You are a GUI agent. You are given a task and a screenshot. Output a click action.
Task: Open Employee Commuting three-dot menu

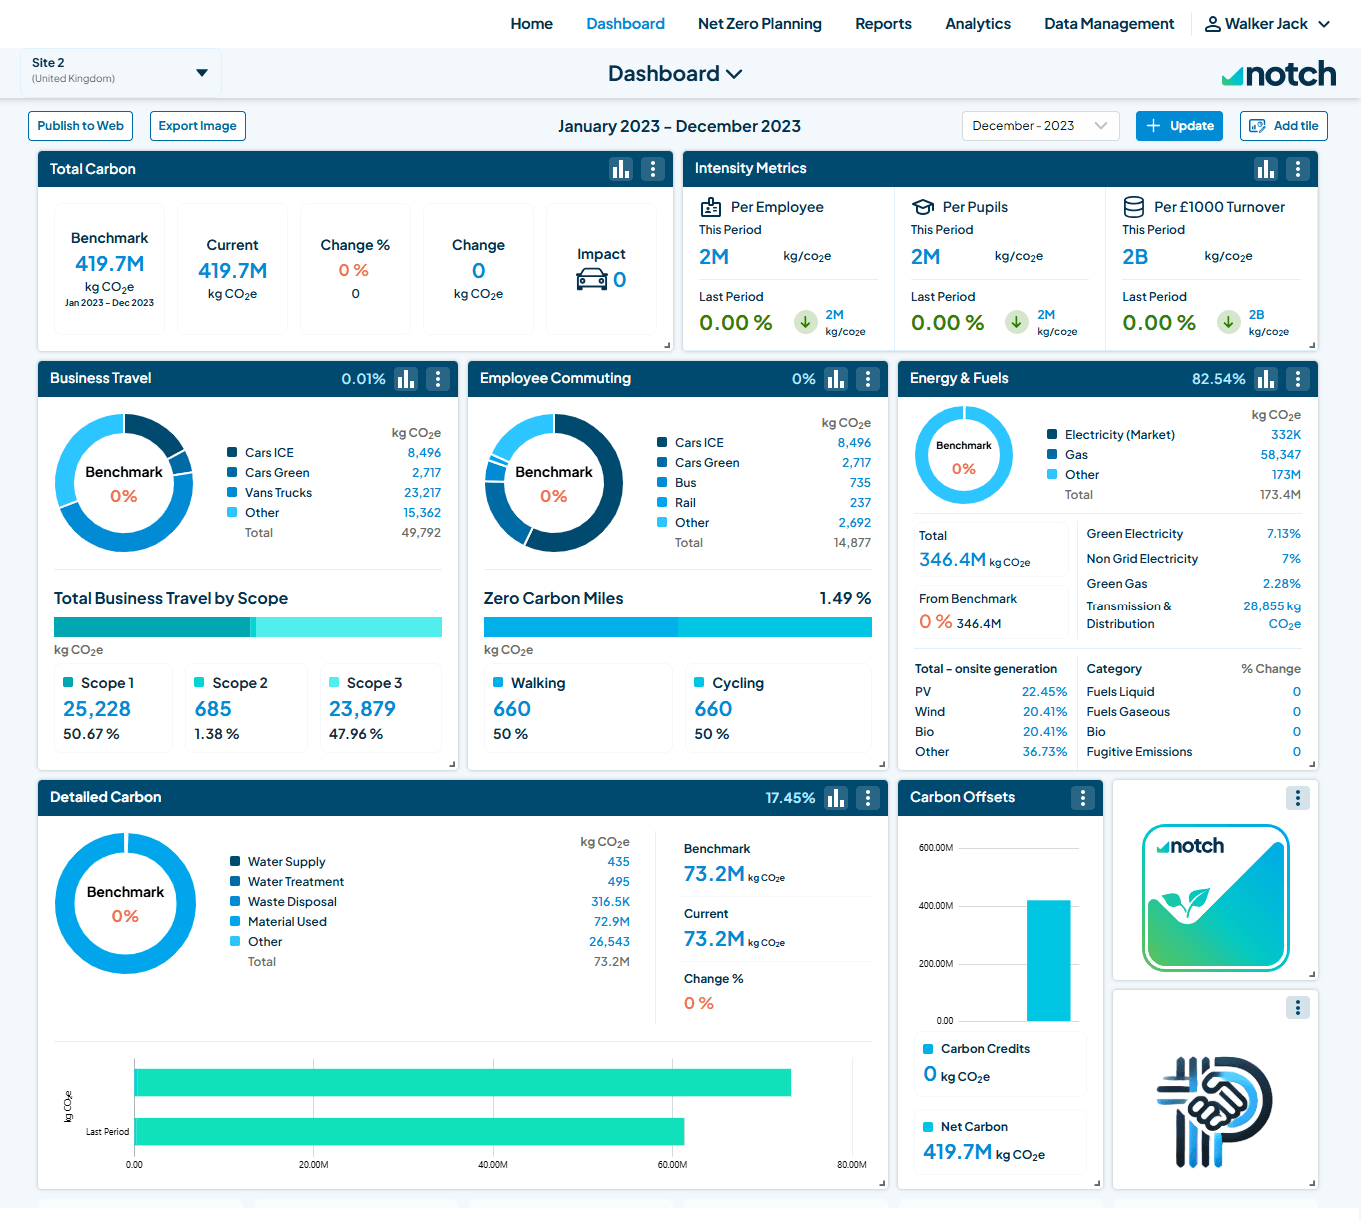coord(867,379)
